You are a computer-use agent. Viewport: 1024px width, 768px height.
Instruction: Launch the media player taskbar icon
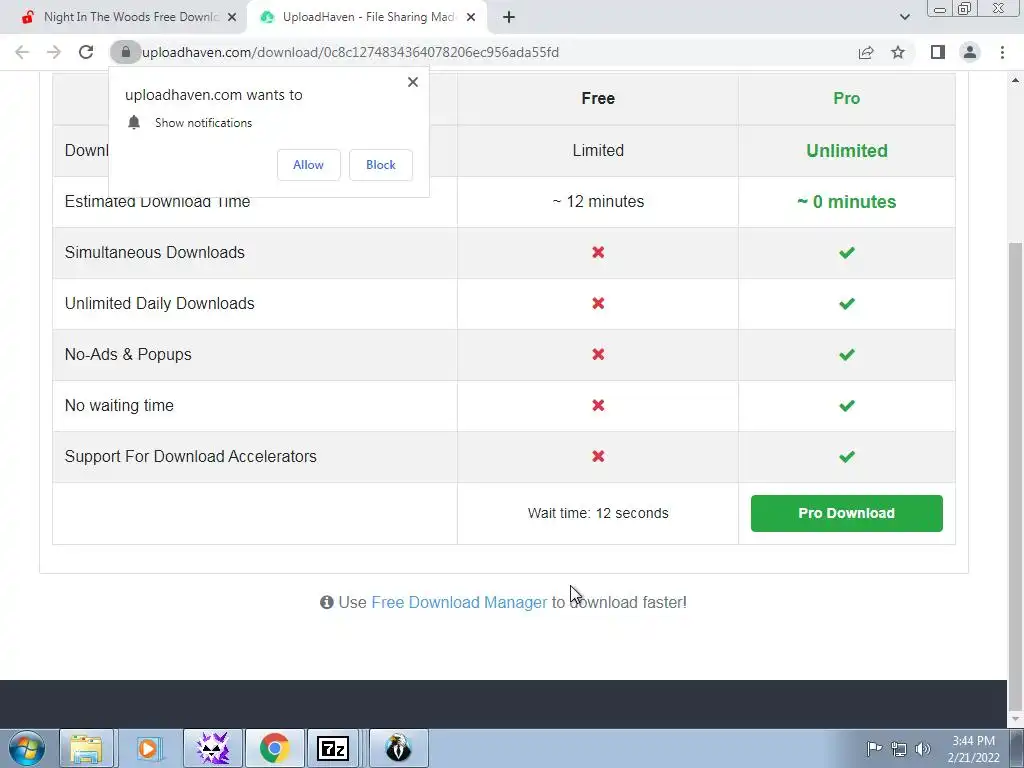coord(150,748)
